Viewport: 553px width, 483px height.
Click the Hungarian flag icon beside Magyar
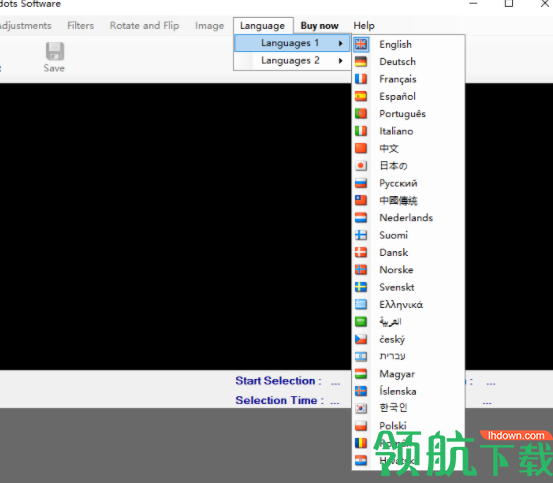(361, 374)
